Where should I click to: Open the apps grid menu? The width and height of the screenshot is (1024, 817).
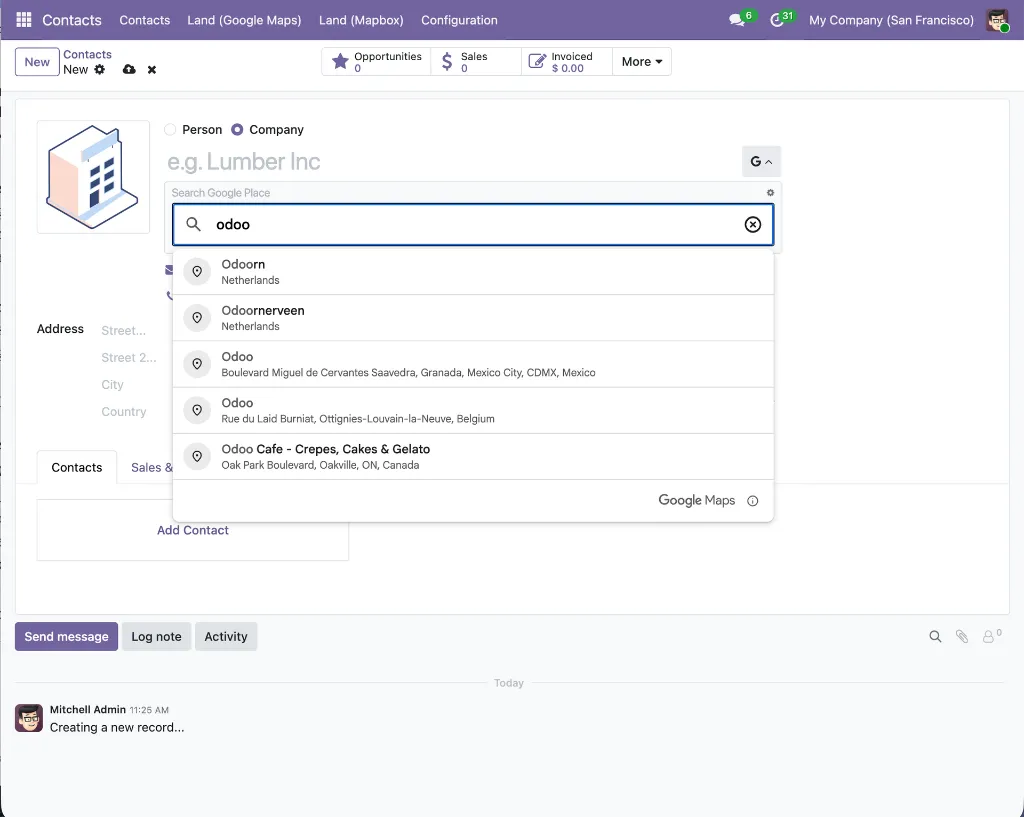tap(24, 20)
